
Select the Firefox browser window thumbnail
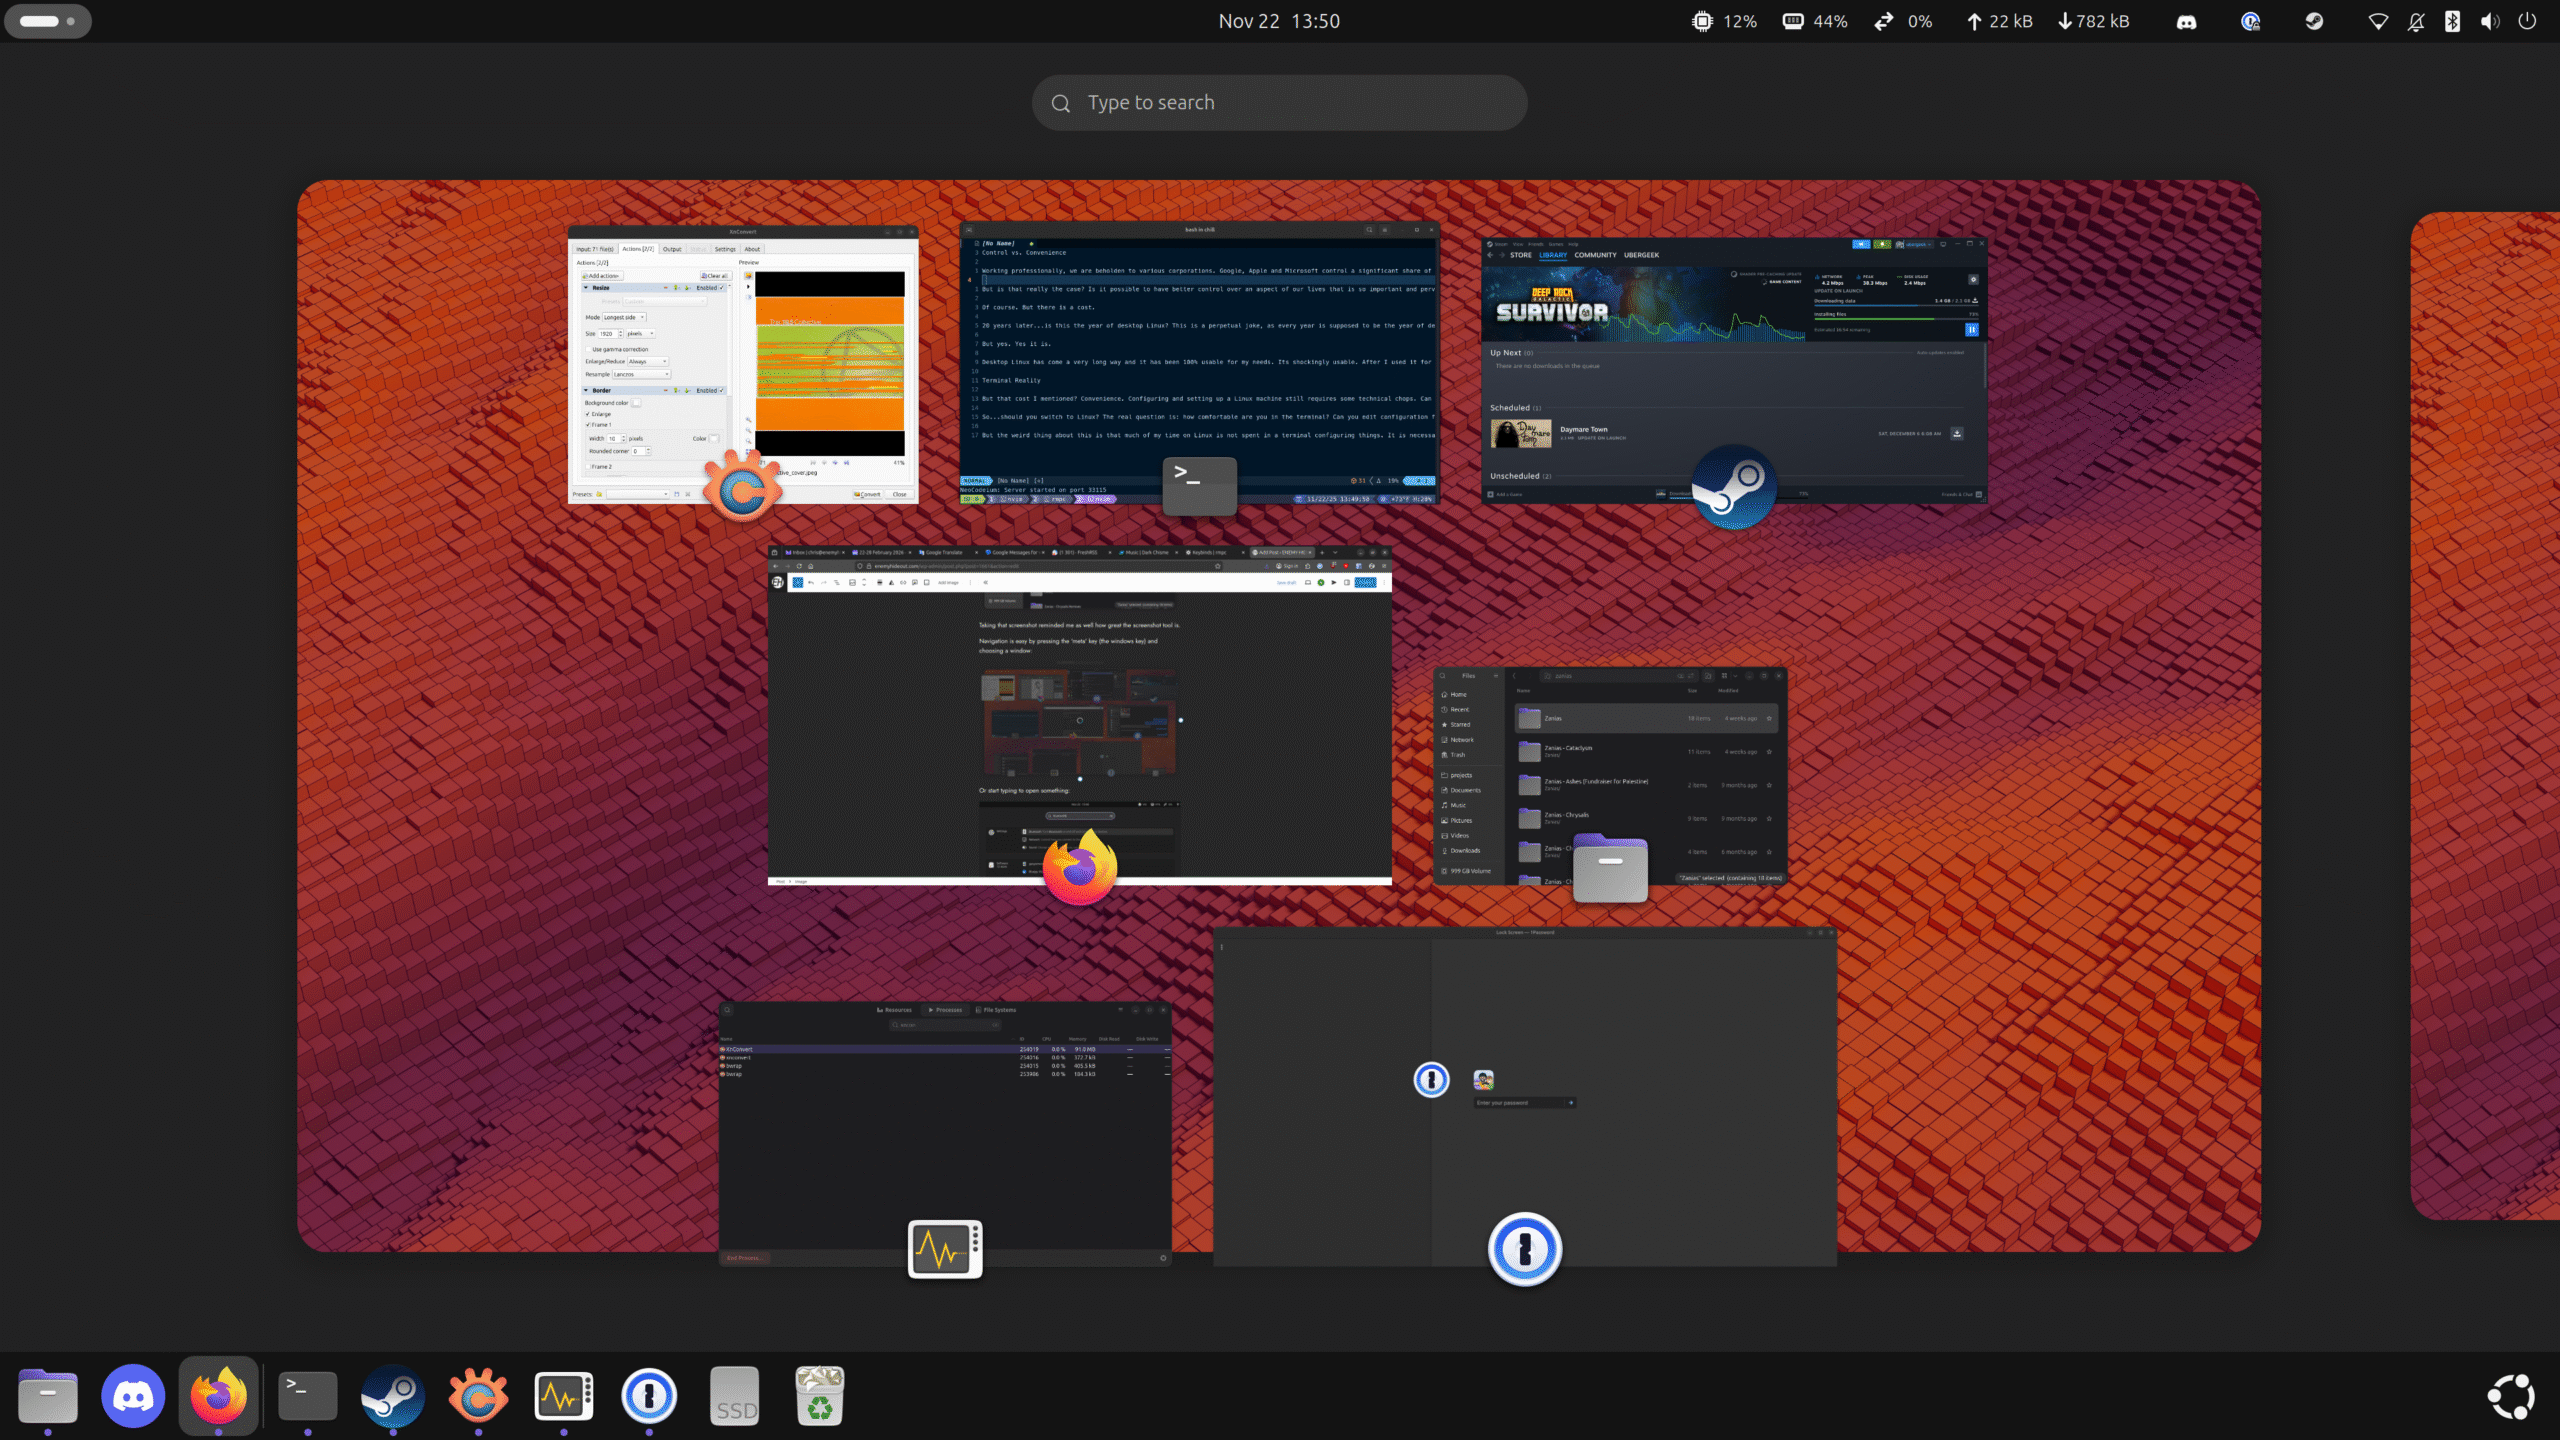(x=1079, y=715)
